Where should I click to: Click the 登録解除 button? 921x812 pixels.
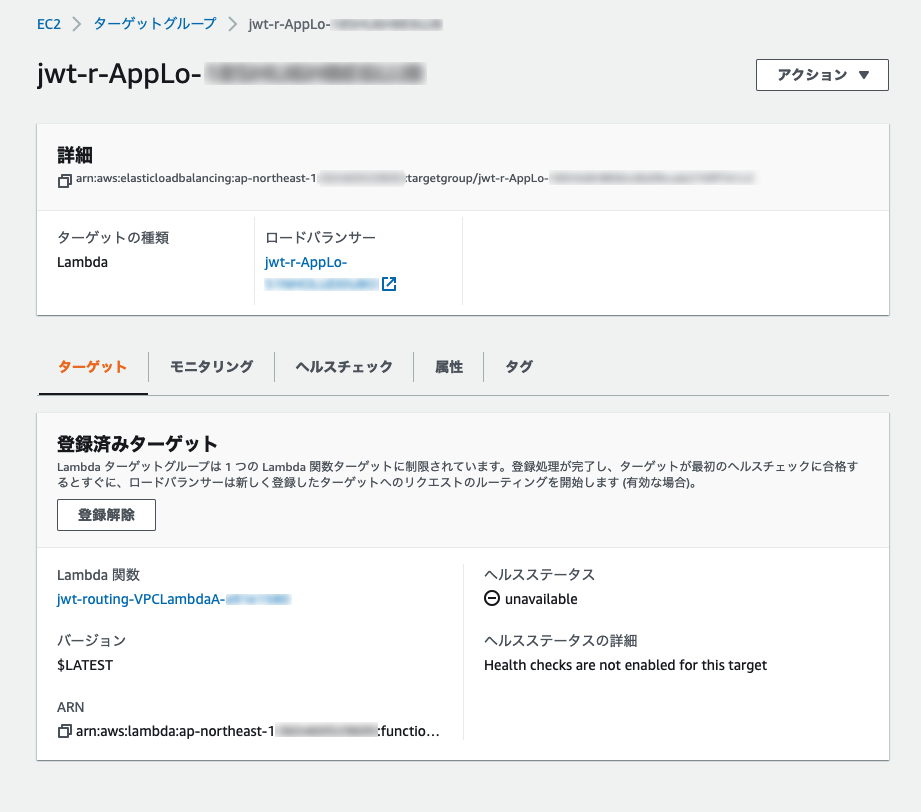pyautogui.click(x=106, y=515)
